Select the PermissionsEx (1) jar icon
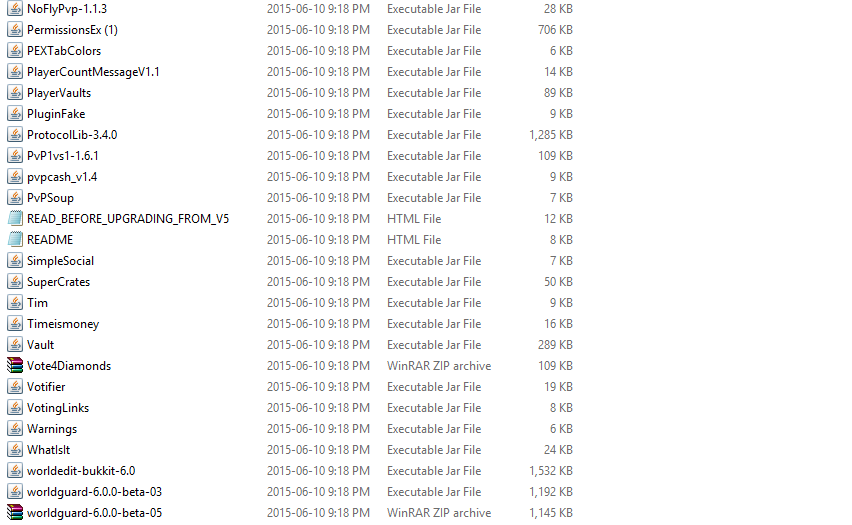The image size is (852, 525). 15,29
